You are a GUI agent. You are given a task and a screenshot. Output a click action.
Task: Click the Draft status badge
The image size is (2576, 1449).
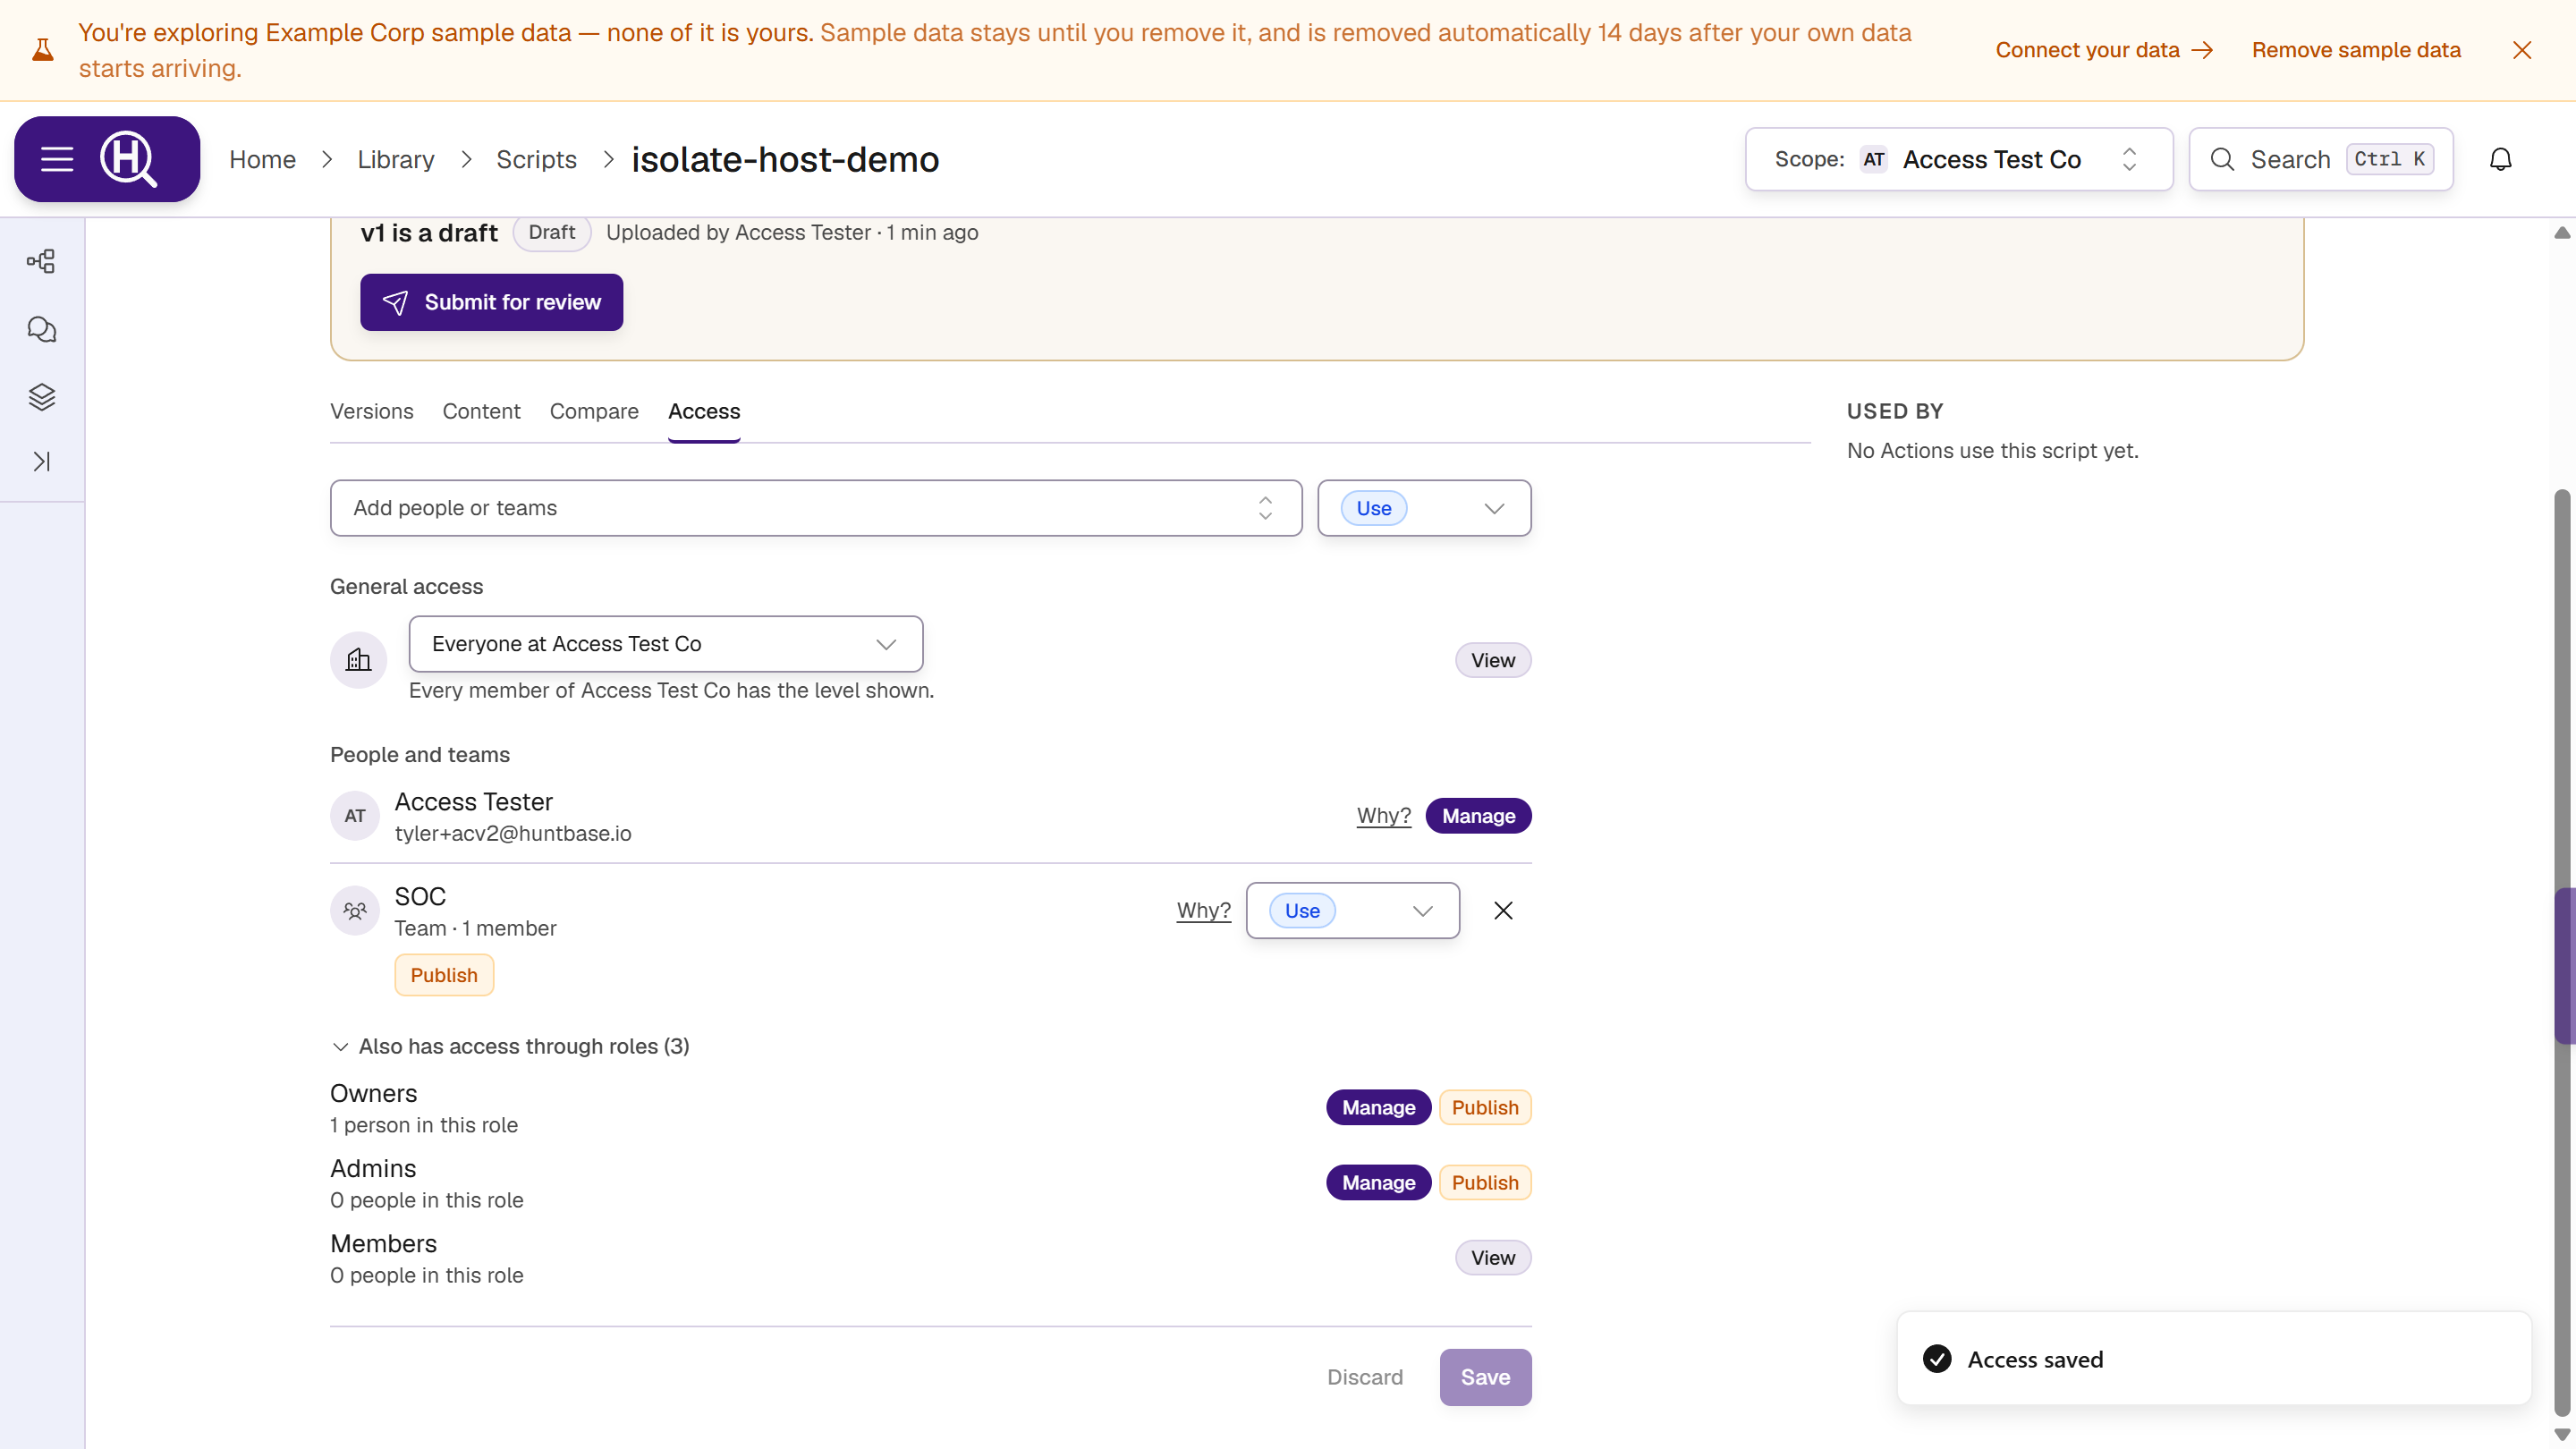552,232
